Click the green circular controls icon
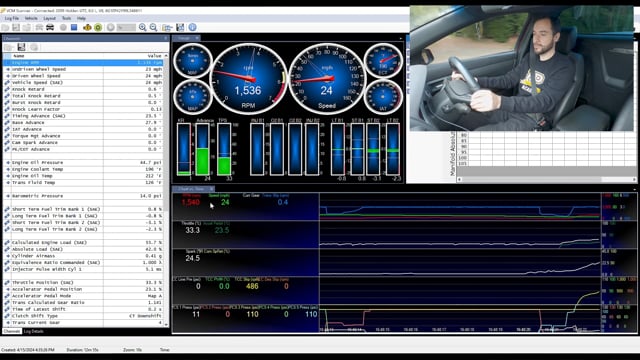 pos(98,27)
